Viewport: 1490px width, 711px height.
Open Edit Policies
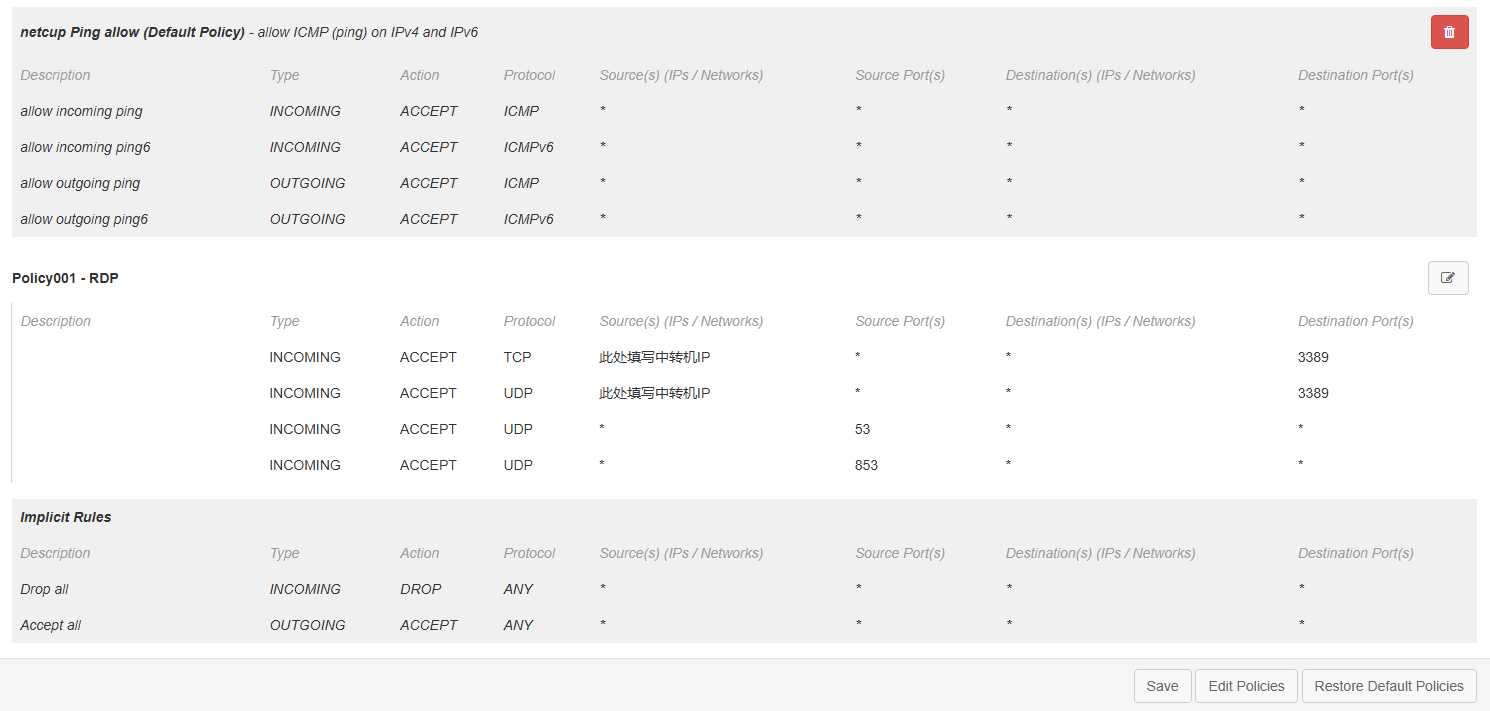[1246, 686]
